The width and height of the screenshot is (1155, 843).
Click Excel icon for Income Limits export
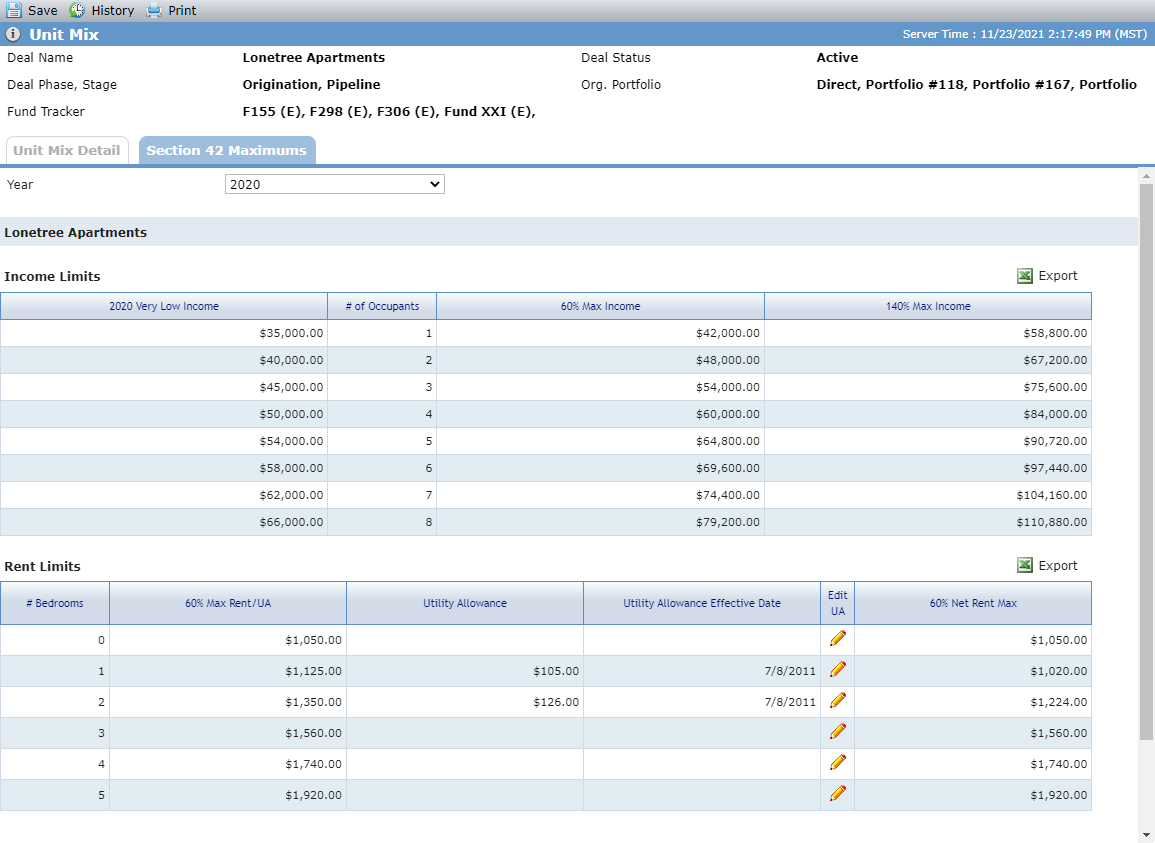click(1025, 276)
